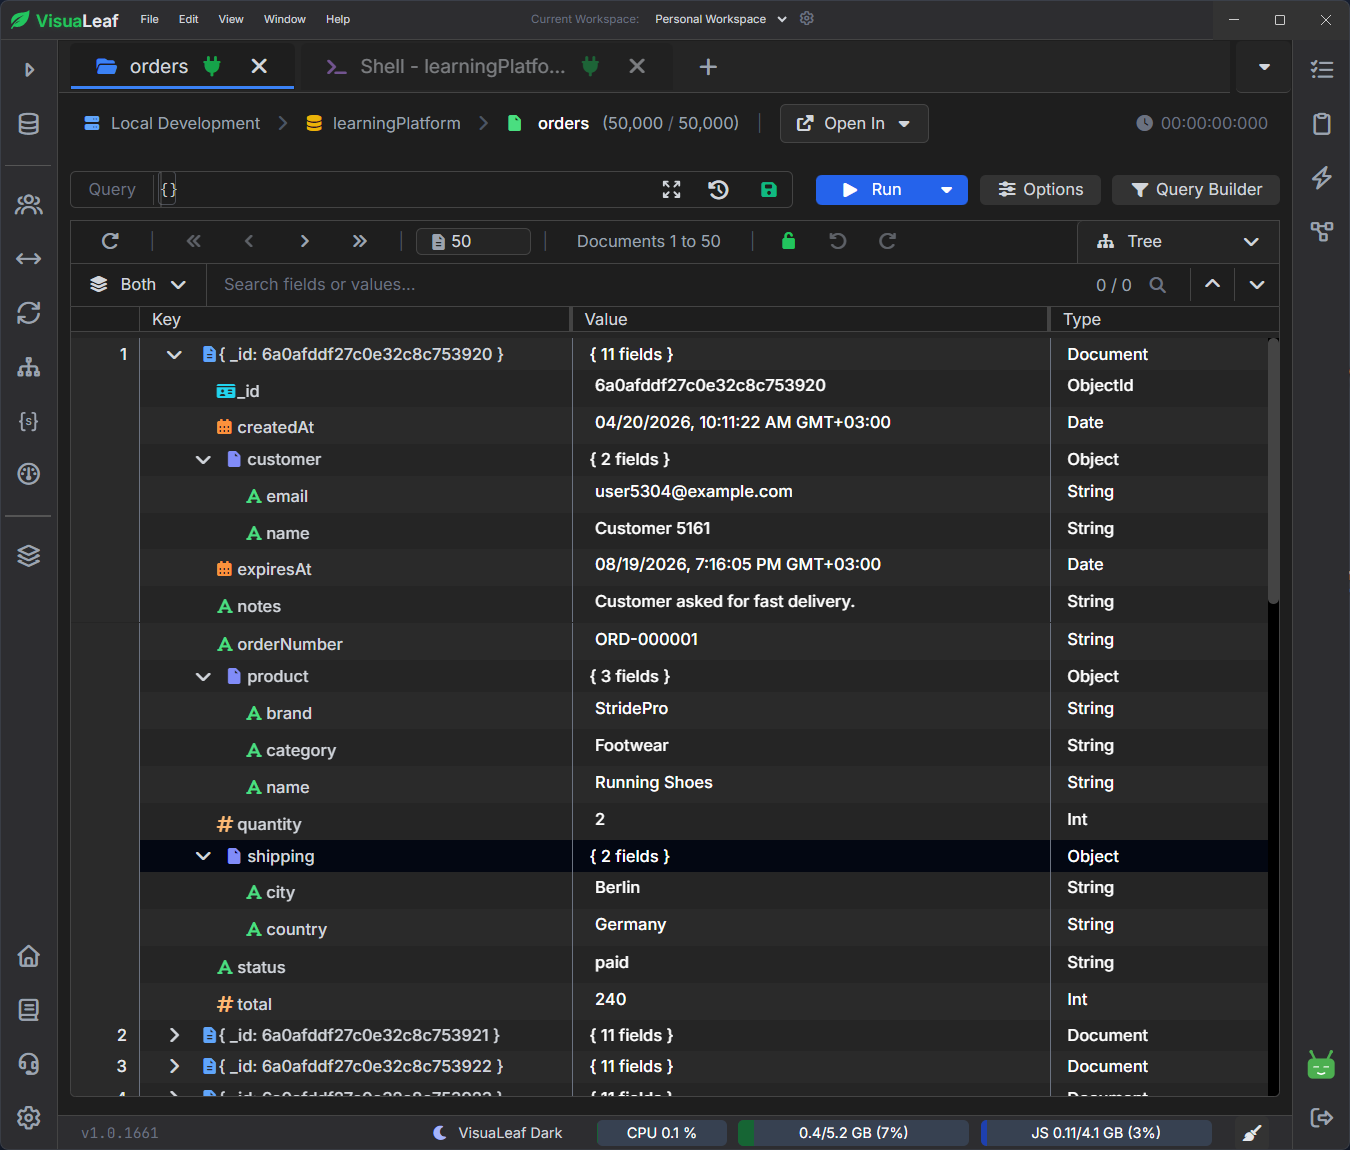
Task: Open the Run button dropdown arrow
Action: pos(946,190)
